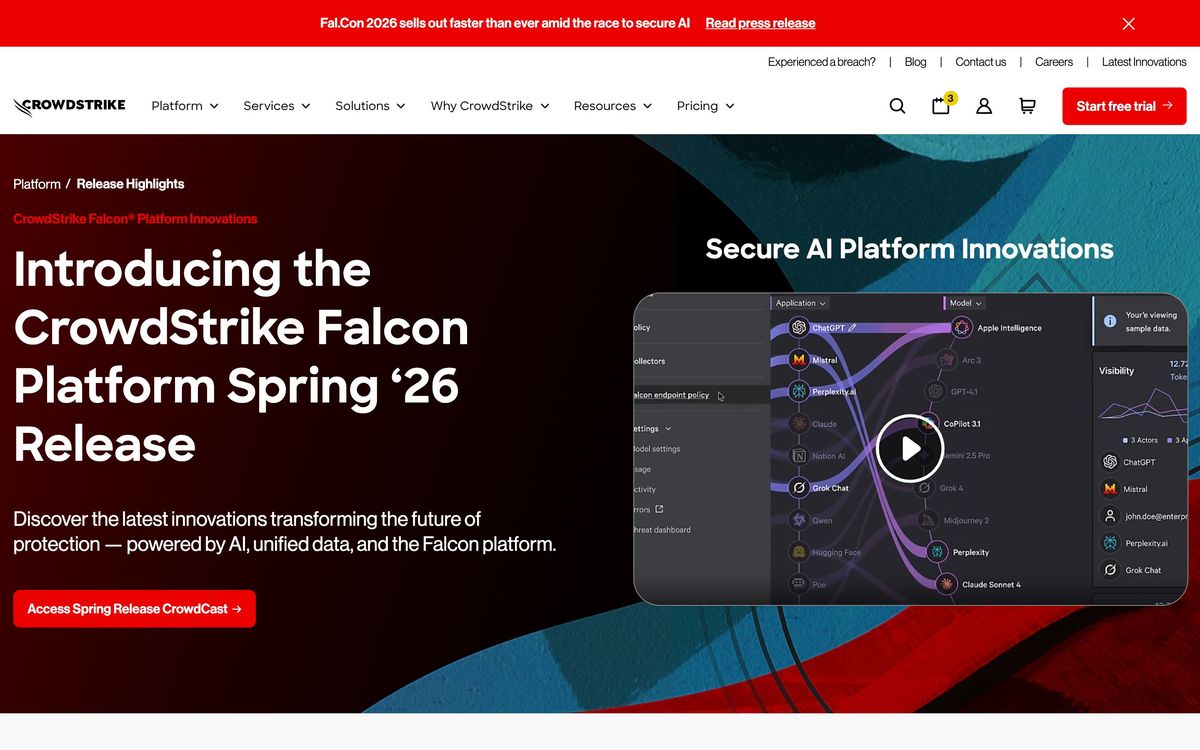
Task: Click the Arc 3 model icon
Action: tap(946, 359)
